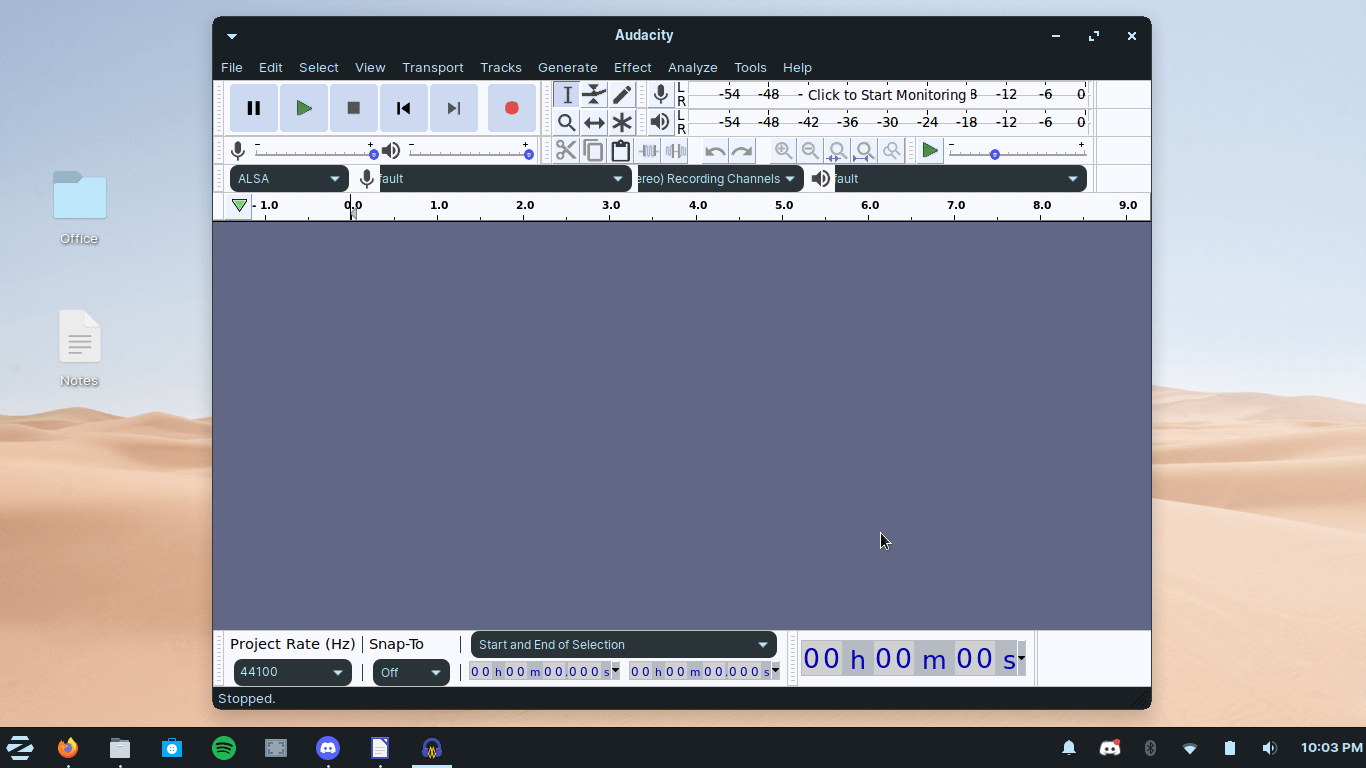Open the Analyze menu
This screenshot has height=768, width=1366.
pyautogui.click(x=693, y=68)
